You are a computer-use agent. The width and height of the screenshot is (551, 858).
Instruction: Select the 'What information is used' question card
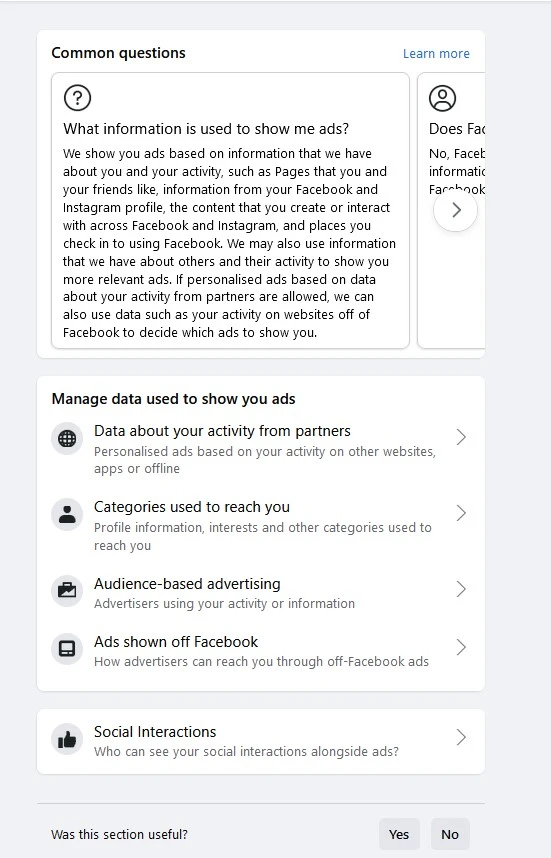pos(230,211)
